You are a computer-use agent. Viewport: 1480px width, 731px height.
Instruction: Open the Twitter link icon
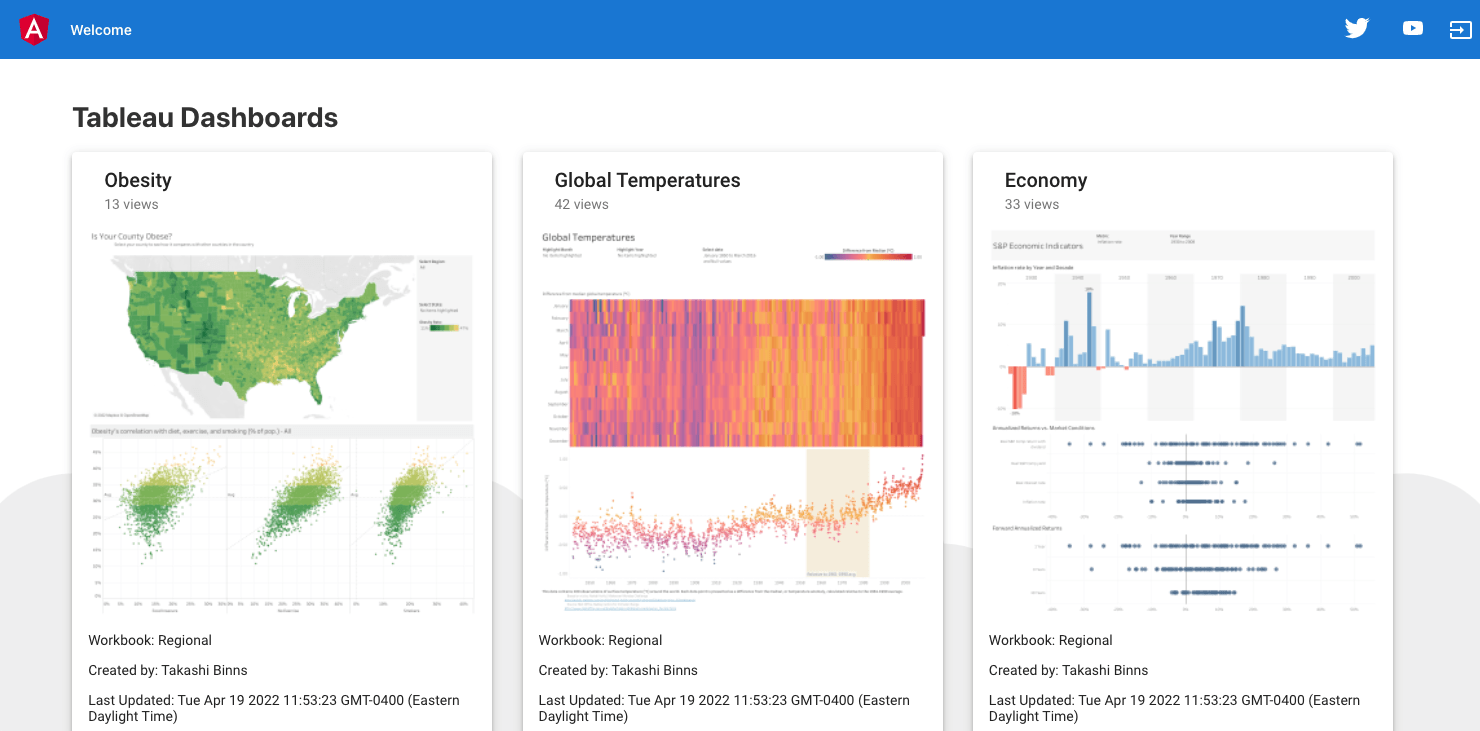1356,29
